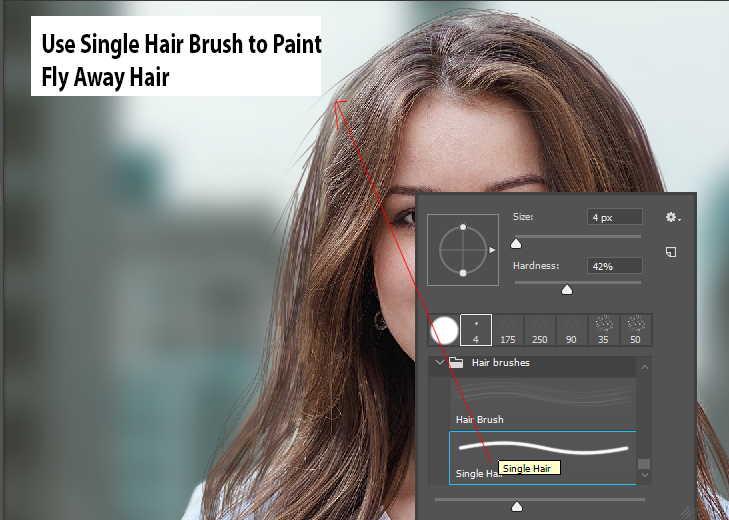Viewport: 729px width, 520px height.
Task: Click the bottom handle dot on the brush angle circle
Action: click(463, 273)
